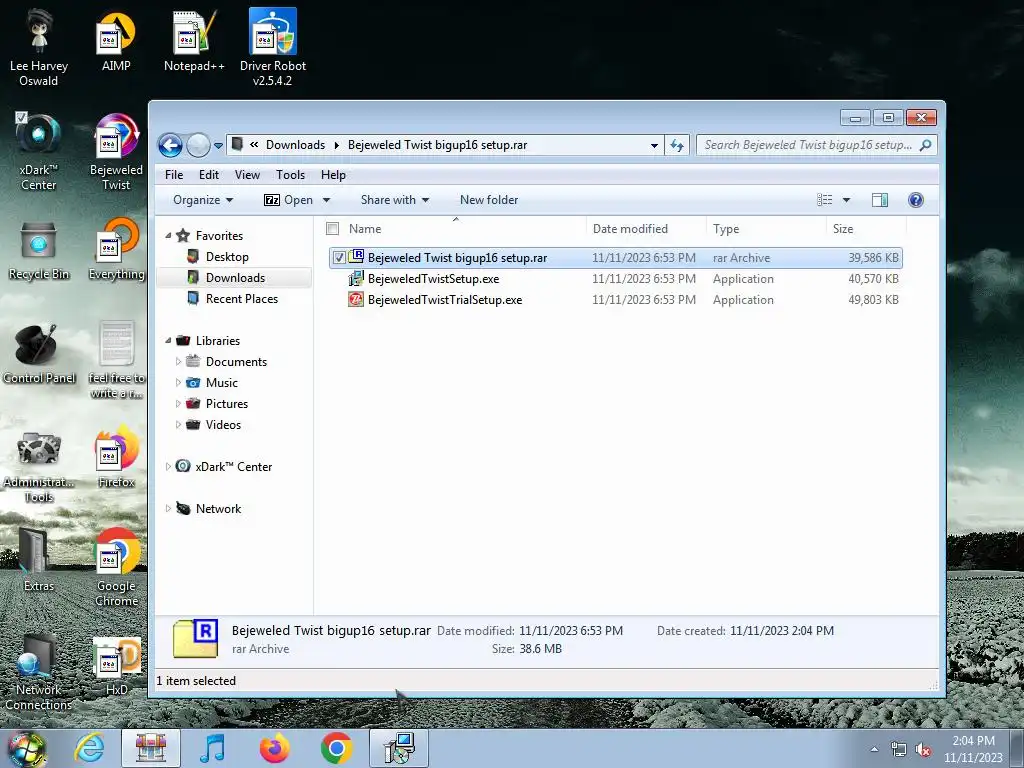
Task: Open the change view options dropdown arrow
Action: (846, 200)
